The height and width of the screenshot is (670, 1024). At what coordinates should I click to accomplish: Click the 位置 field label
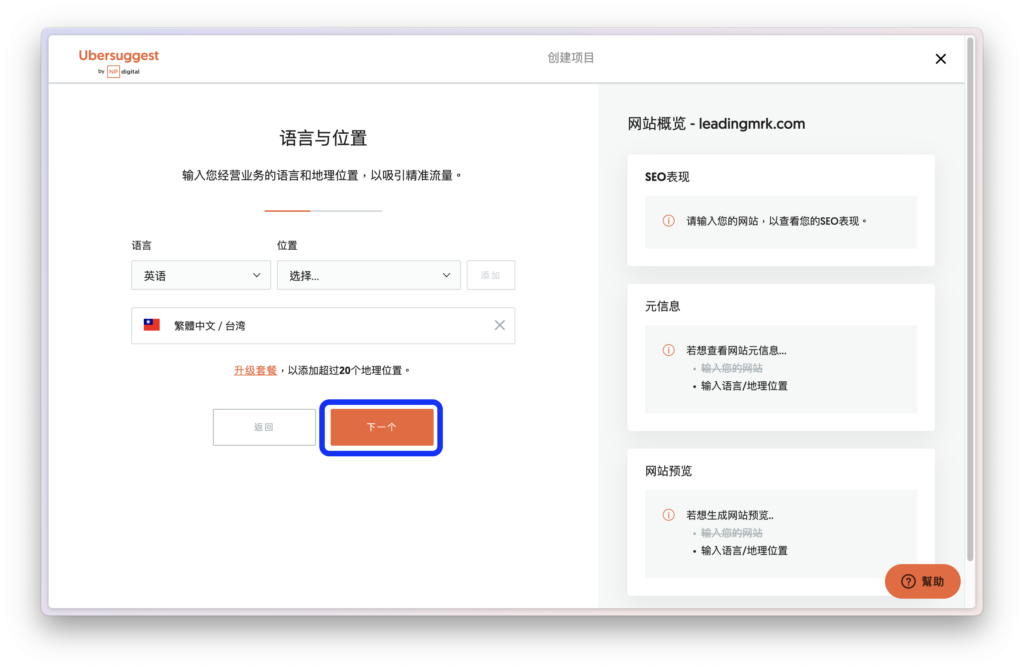click(x=287, y=245)
